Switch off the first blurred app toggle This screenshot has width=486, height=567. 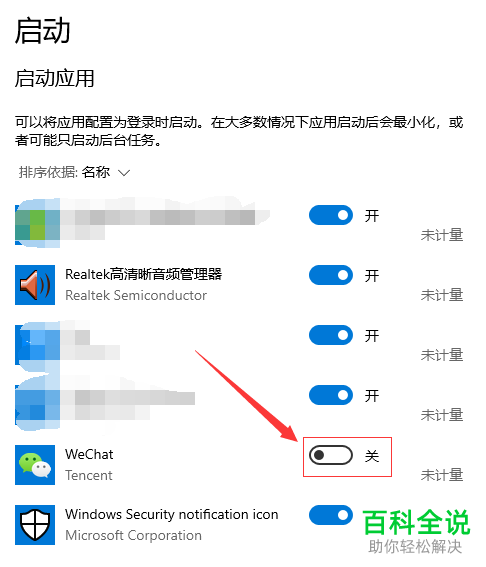331,215
